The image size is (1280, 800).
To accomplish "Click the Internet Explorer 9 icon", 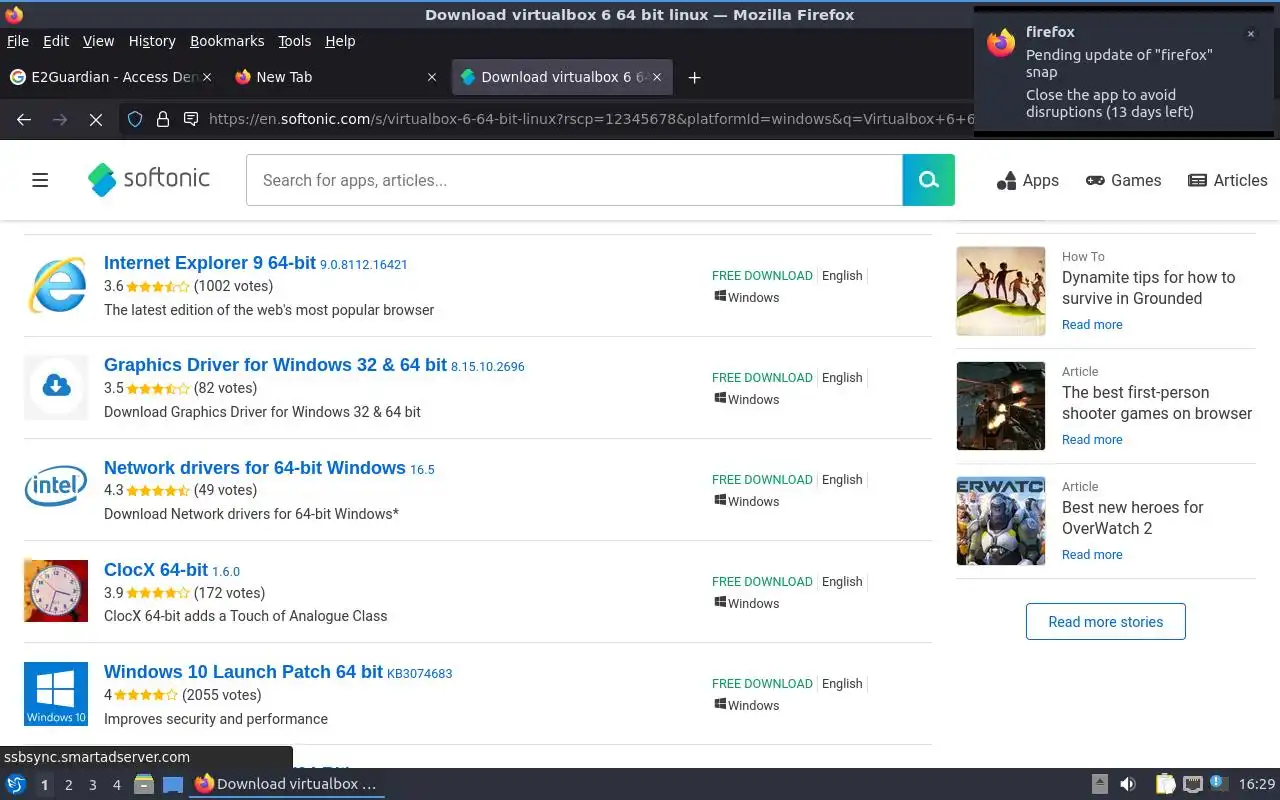I will click(56, 285).
